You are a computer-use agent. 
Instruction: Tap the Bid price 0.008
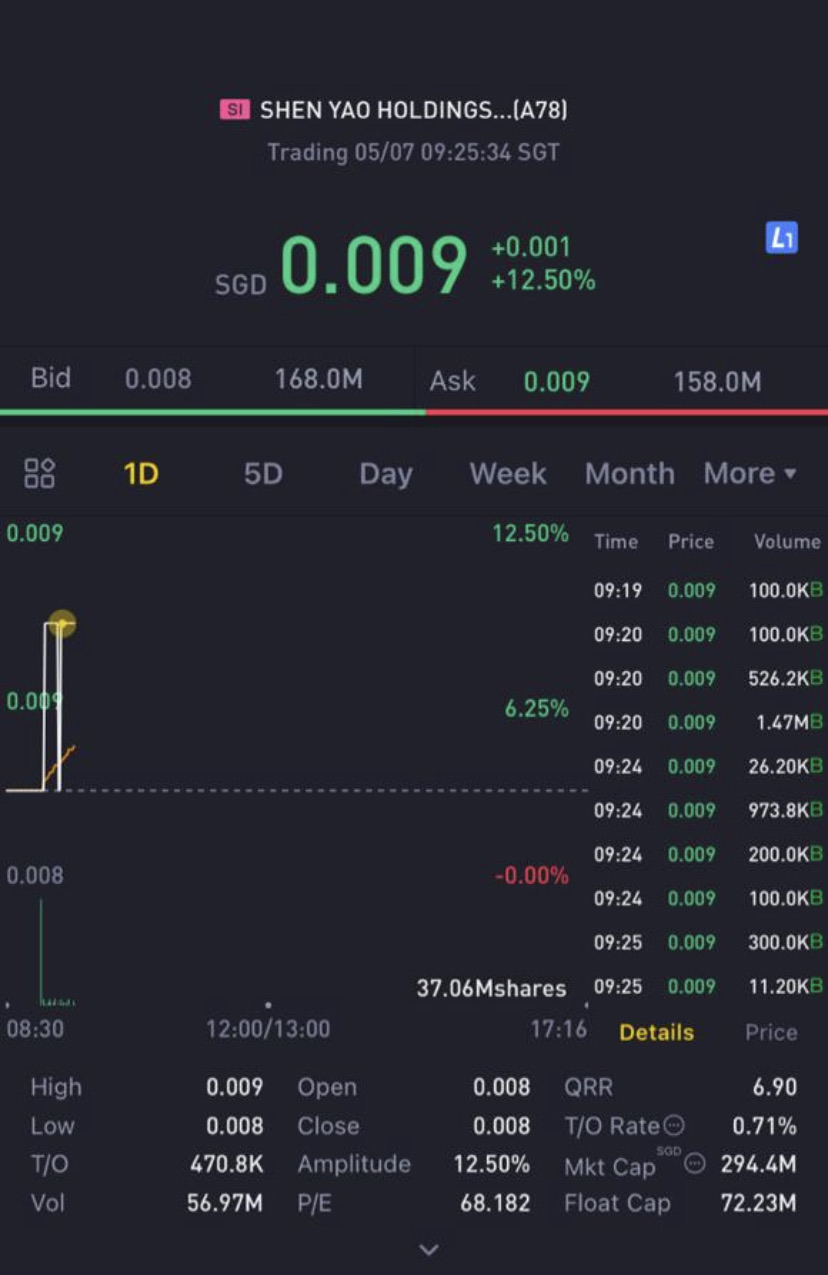click(x=158, y=380)
